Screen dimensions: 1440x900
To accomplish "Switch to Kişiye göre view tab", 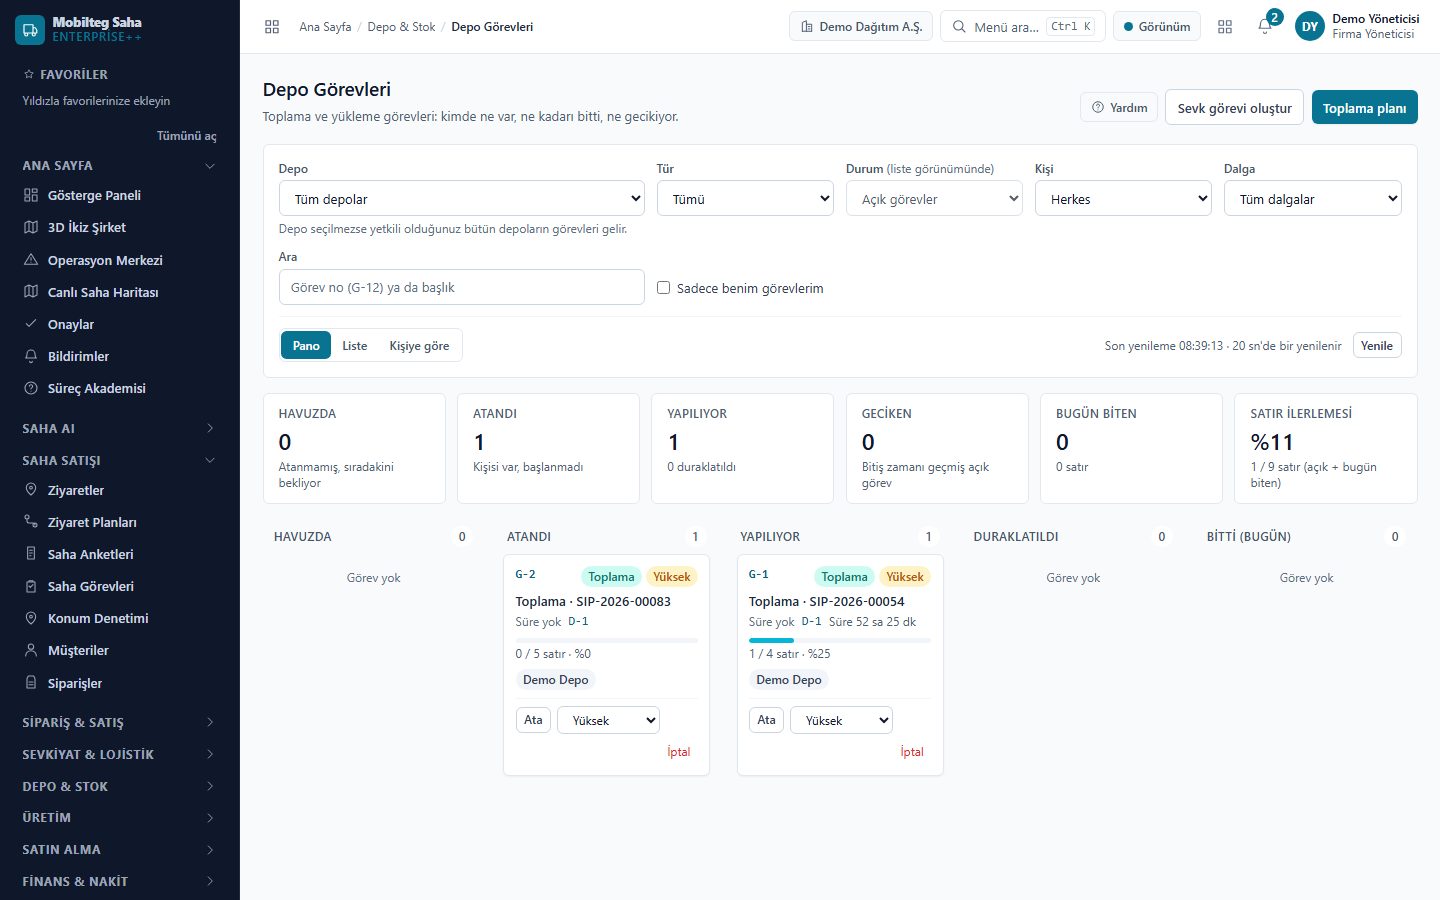I will point(419,345).
